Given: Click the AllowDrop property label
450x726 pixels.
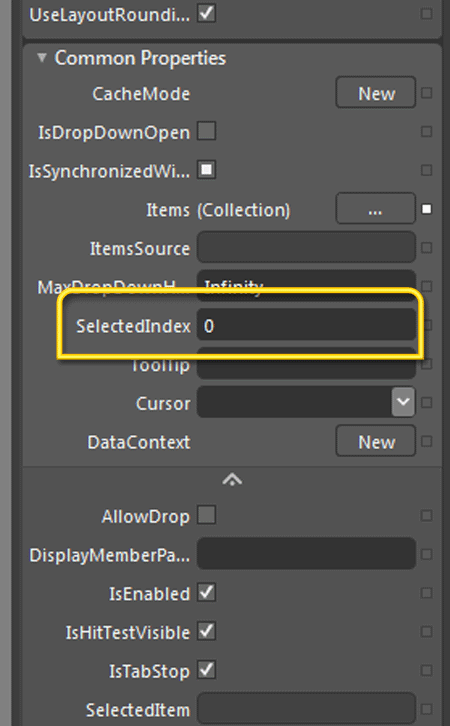Looking at the screenshot, I should pyautogui.click(x=145, y=516).
